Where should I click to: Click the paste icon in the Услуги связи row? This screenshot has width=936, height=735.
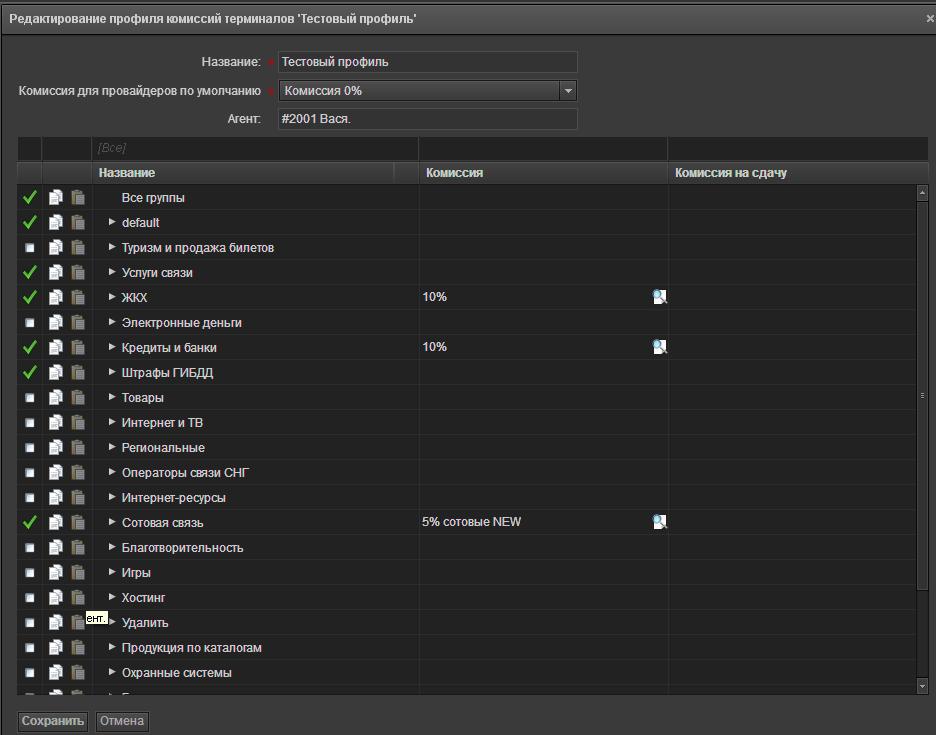click(x=78, y=272)
